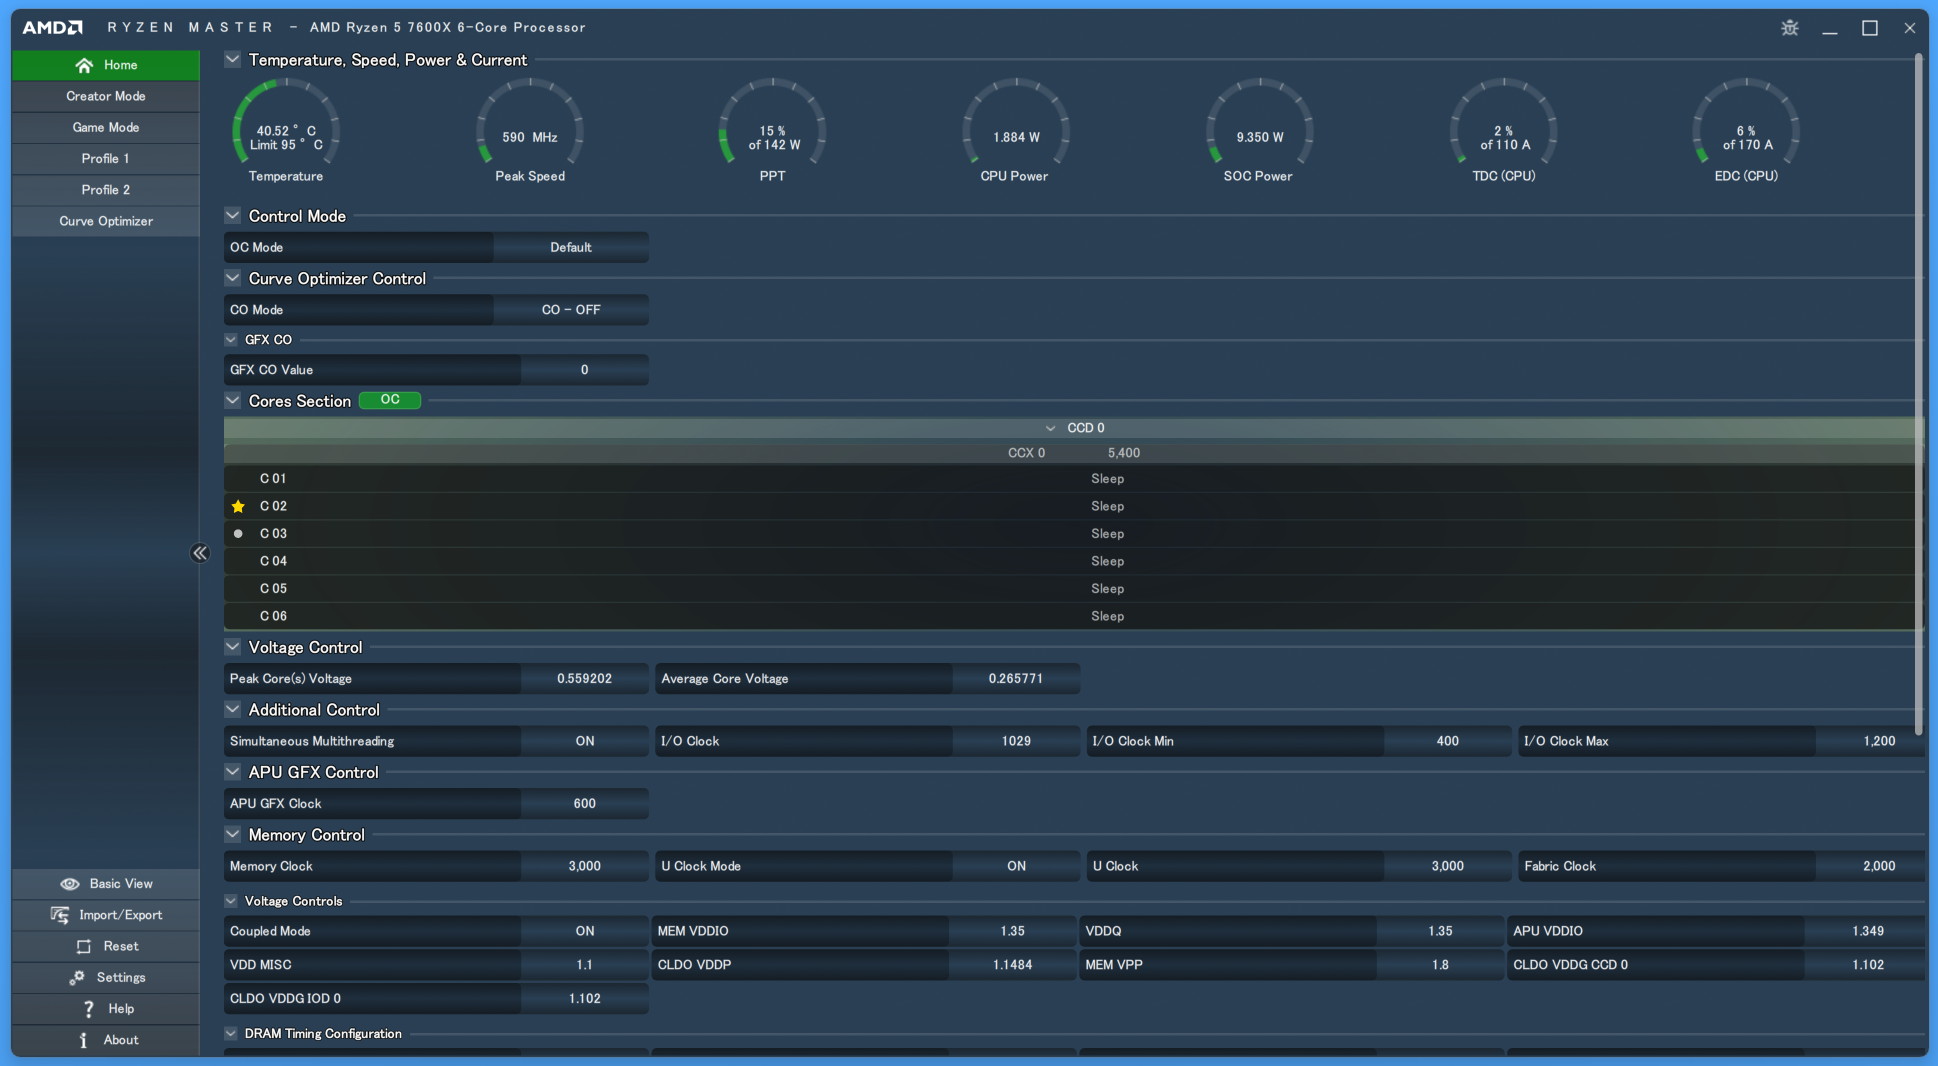Click the Help question mark icon
The width and height of the screenshot is (1938, 1066).
(x=88, y=1009)
